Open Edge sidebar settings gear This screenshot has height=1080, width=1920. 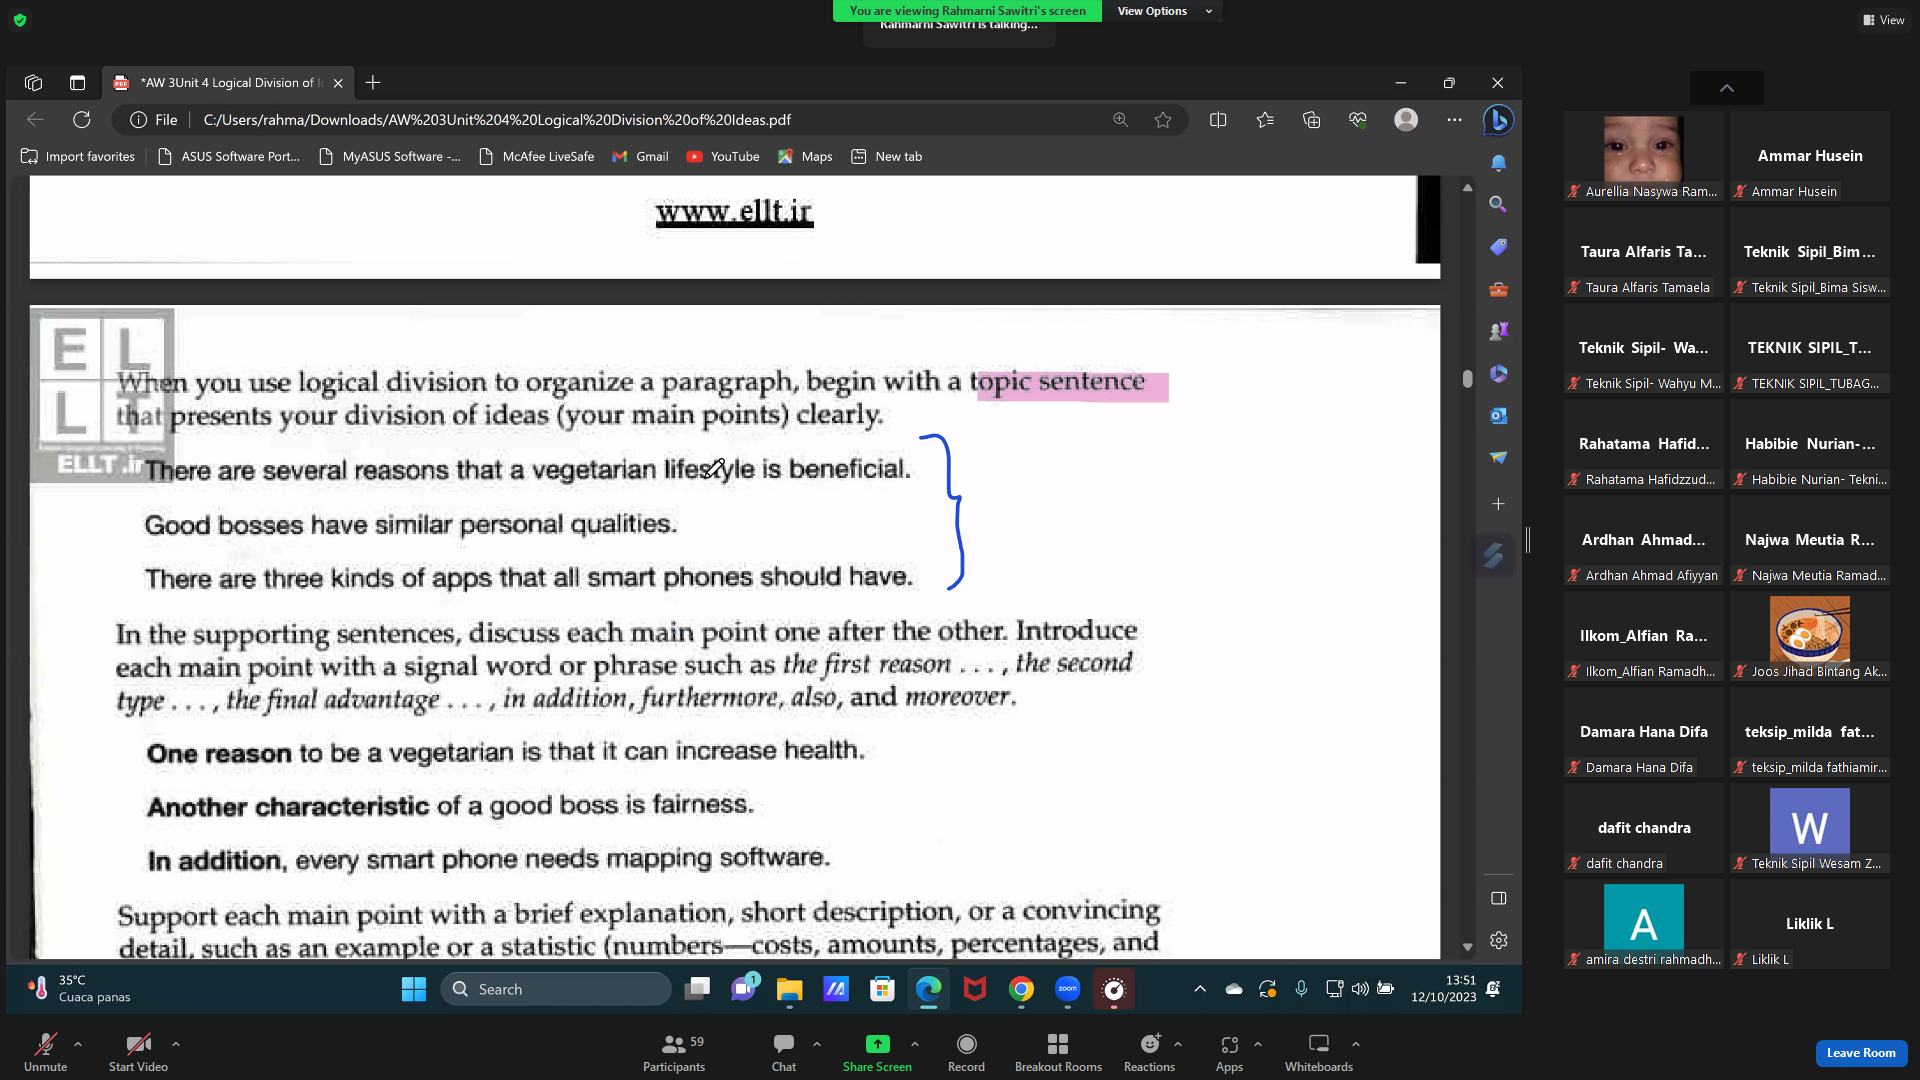[x=1498, y=940]
